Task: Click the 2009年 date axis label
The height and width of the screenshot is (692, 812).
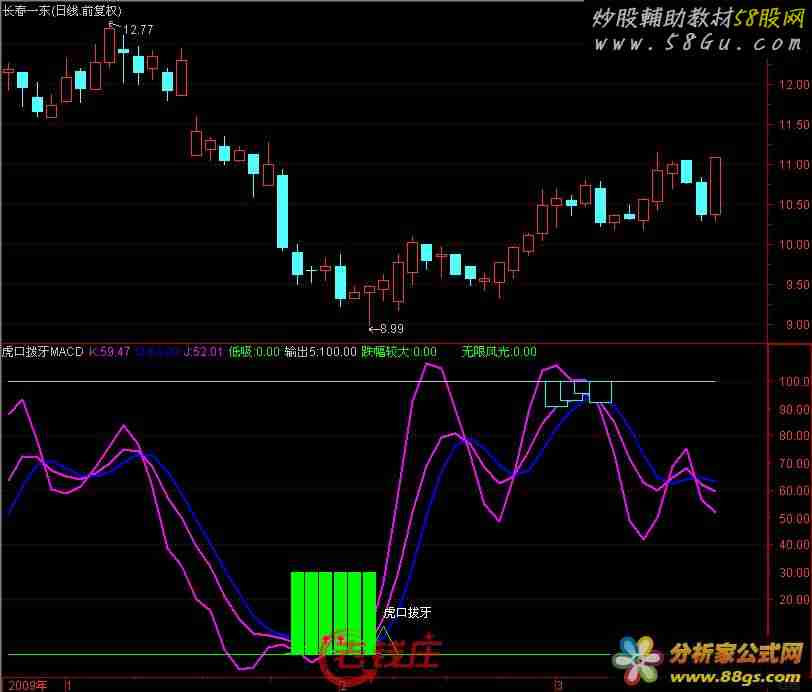Action: [27, 685]
